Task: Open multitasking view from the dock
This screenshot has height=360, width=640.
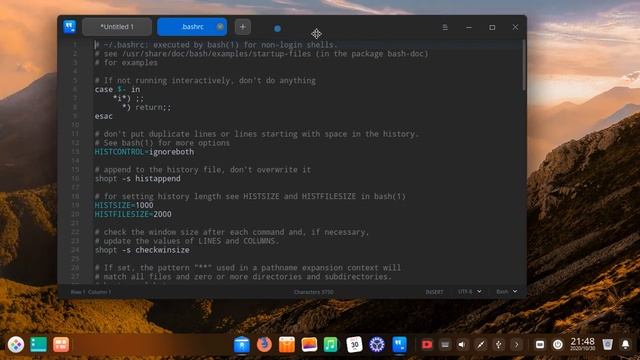Action: (61, 344)
